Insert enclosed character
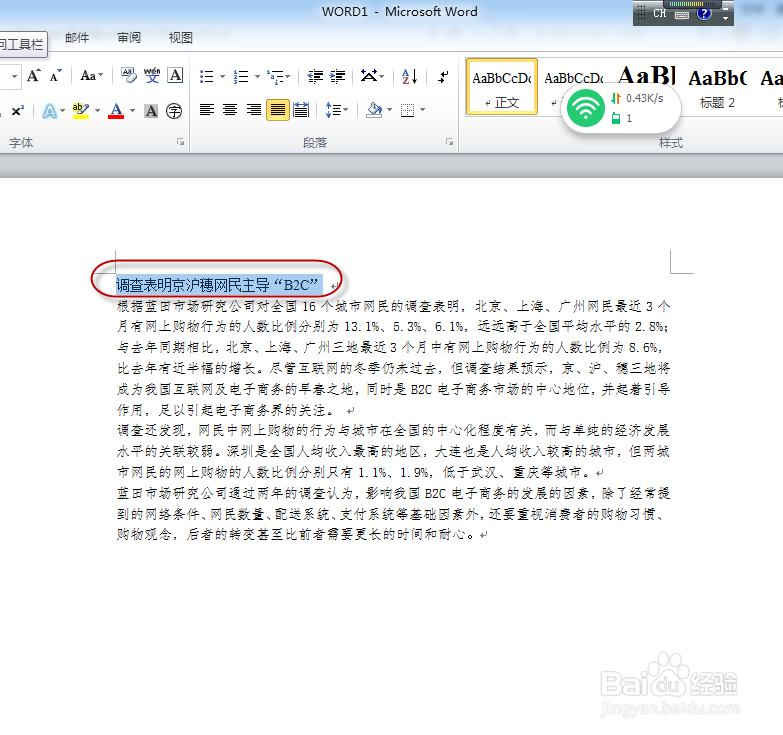 click(x=174, y=110)
